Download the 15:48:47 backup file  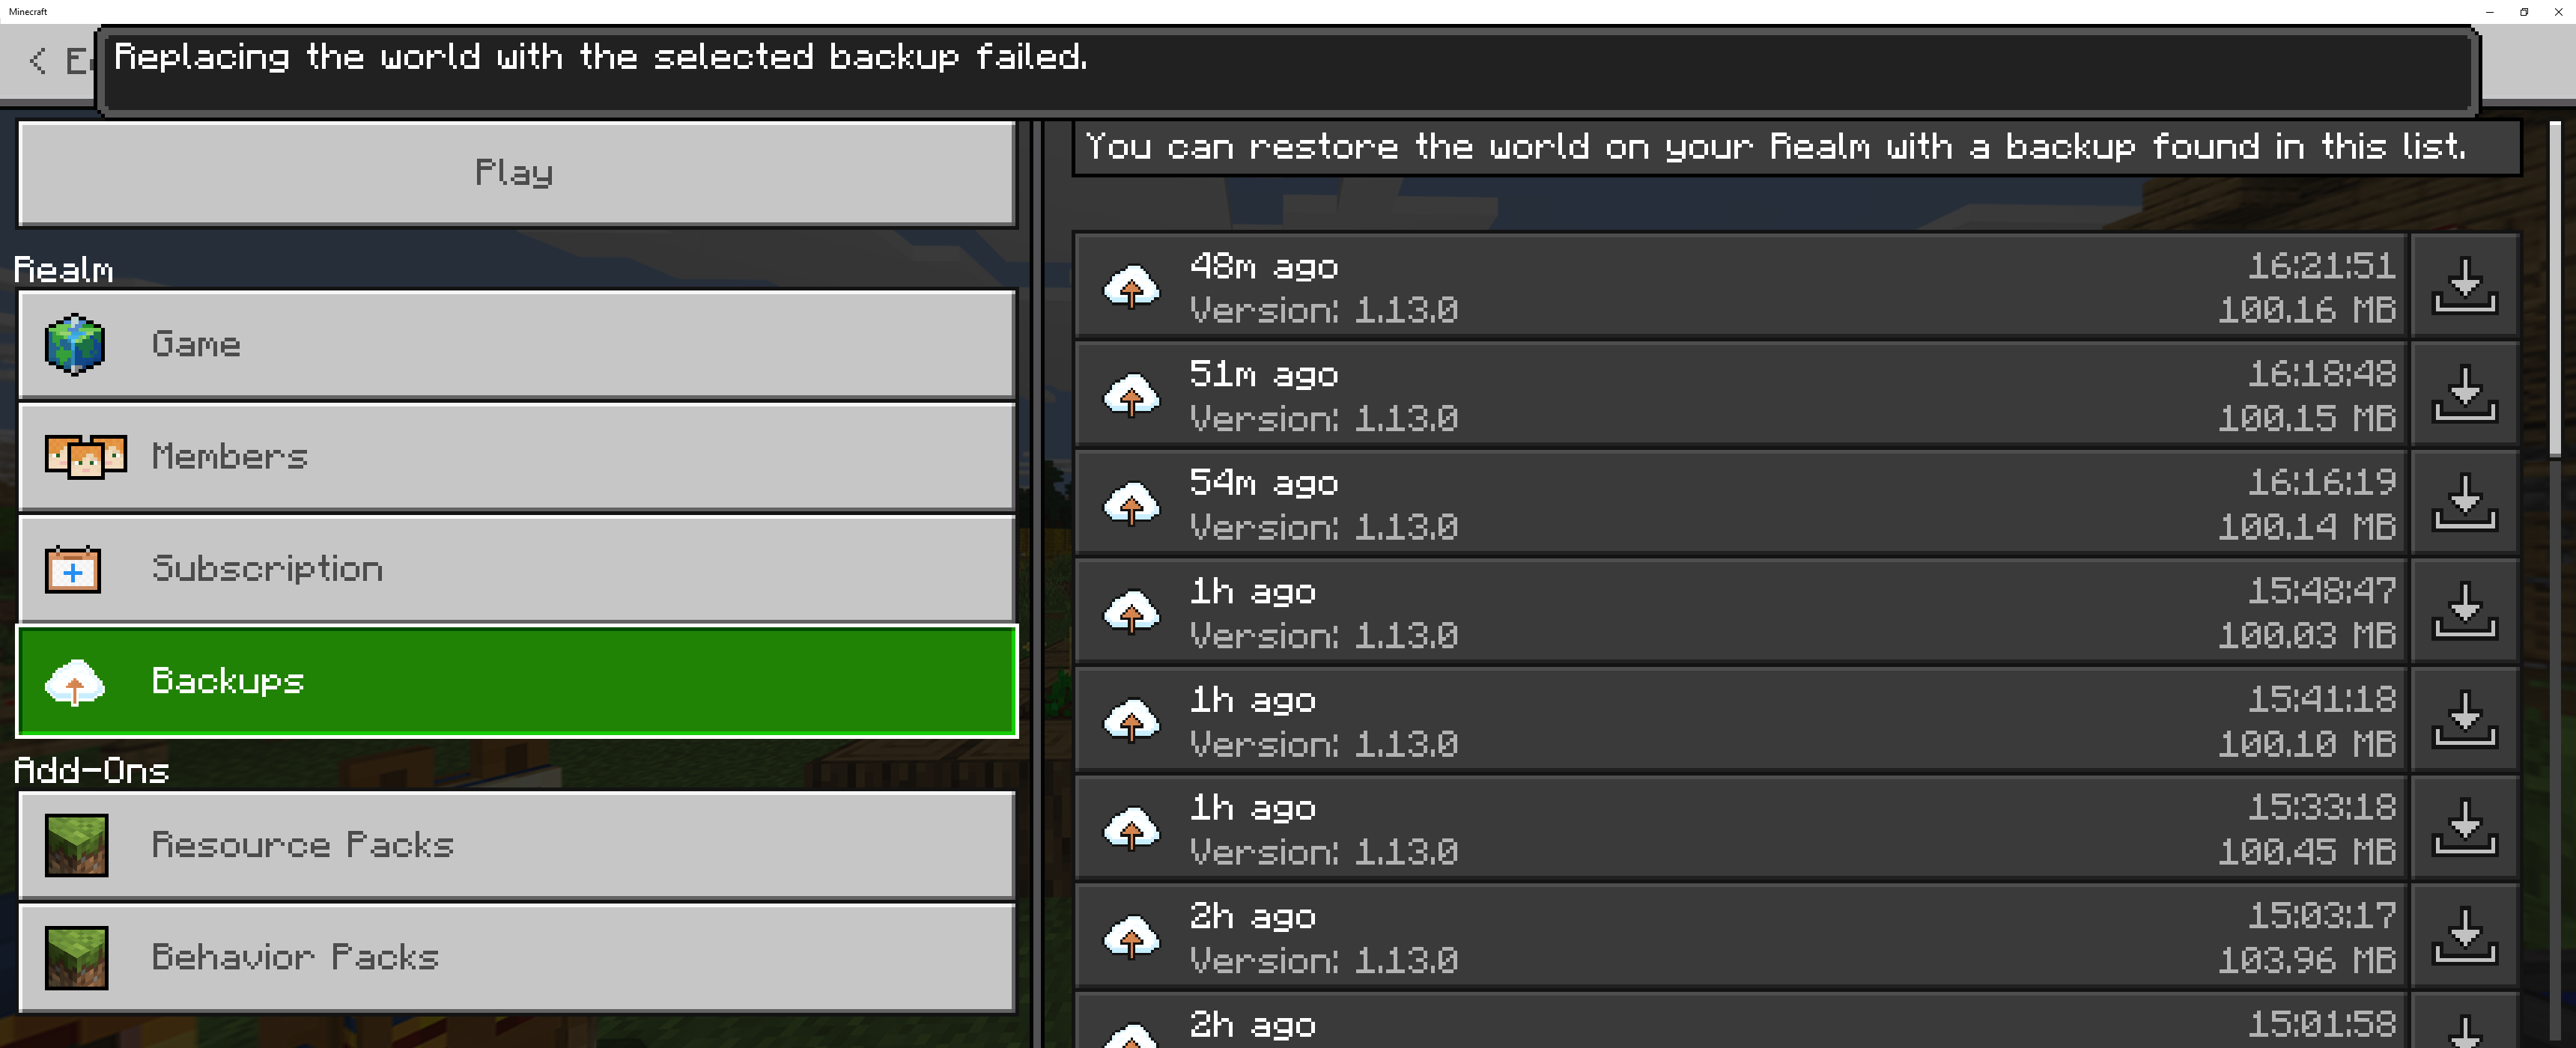(2464, 611)
